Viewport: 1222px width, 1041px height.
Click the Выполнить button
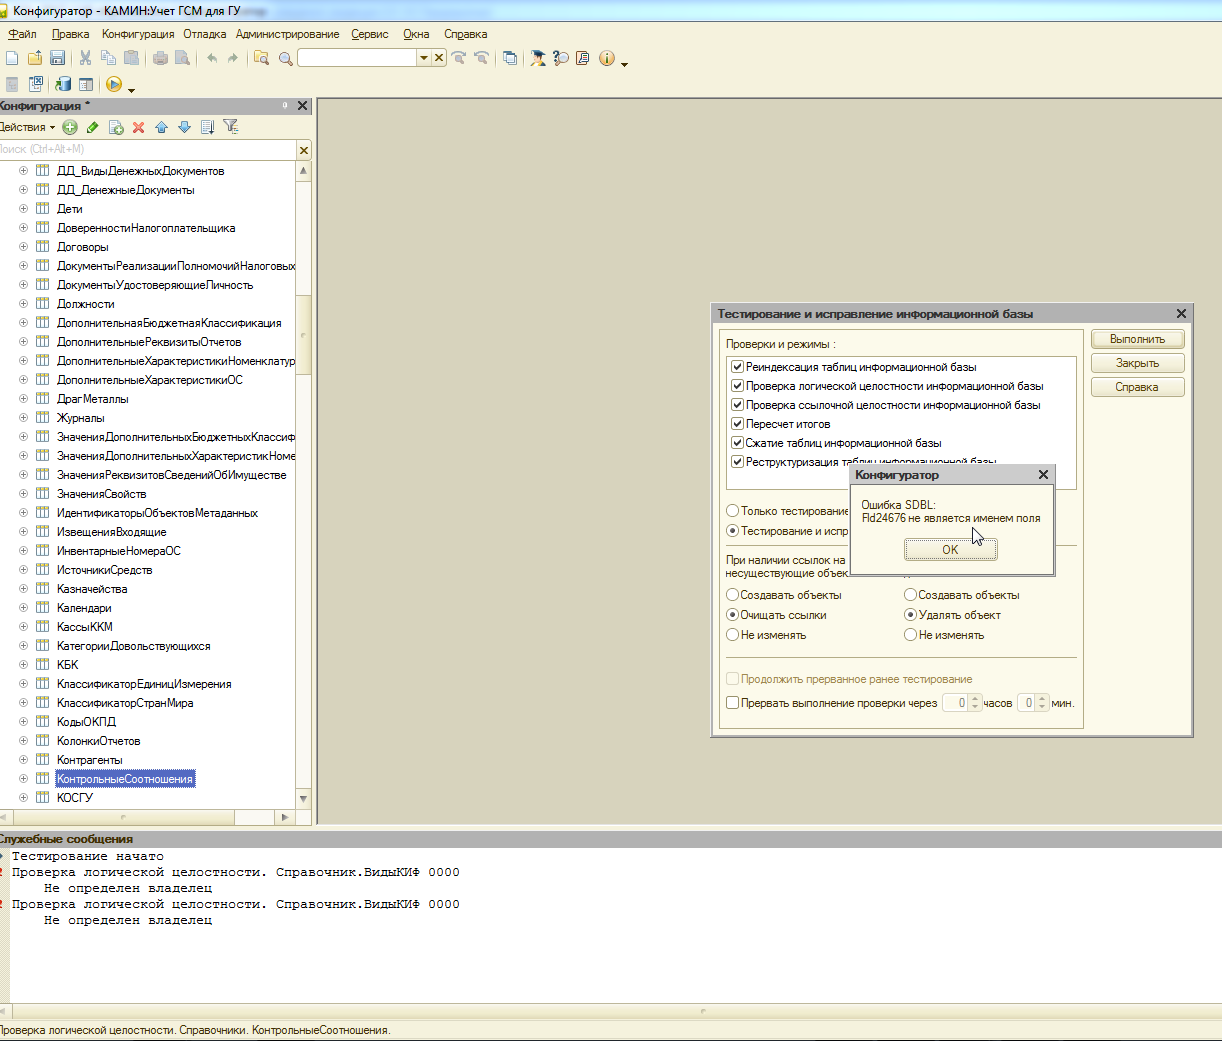pyautogui.click(x=1137, y=339)
